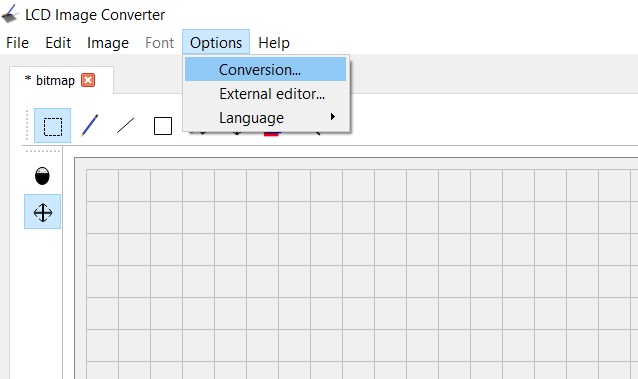This screenshot has height=379, width=638.
Task: Expand the Language submenu
Action: point(265,118)
